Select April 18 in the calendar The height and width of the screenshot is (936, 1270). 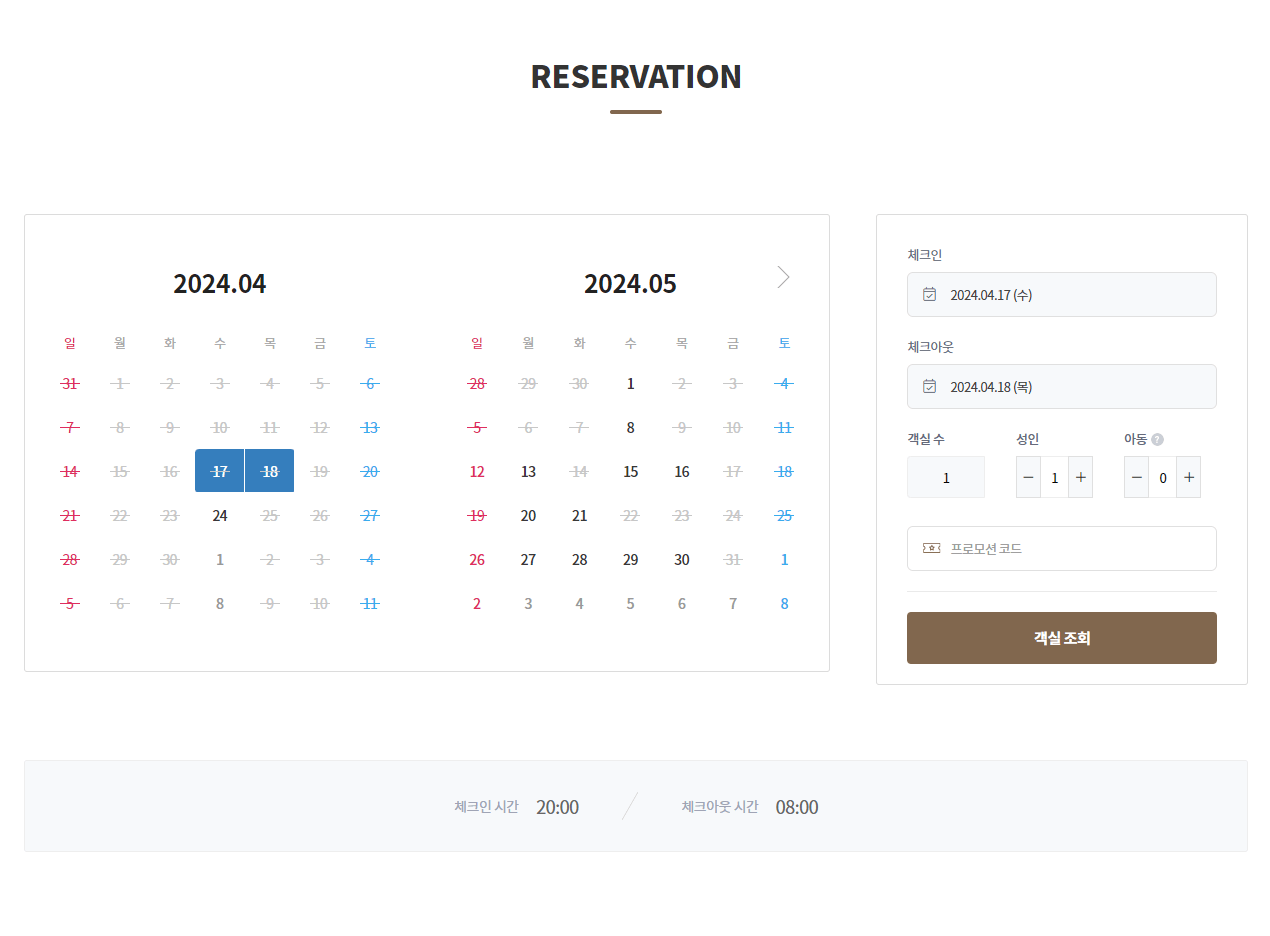click(x=270, y=471)
